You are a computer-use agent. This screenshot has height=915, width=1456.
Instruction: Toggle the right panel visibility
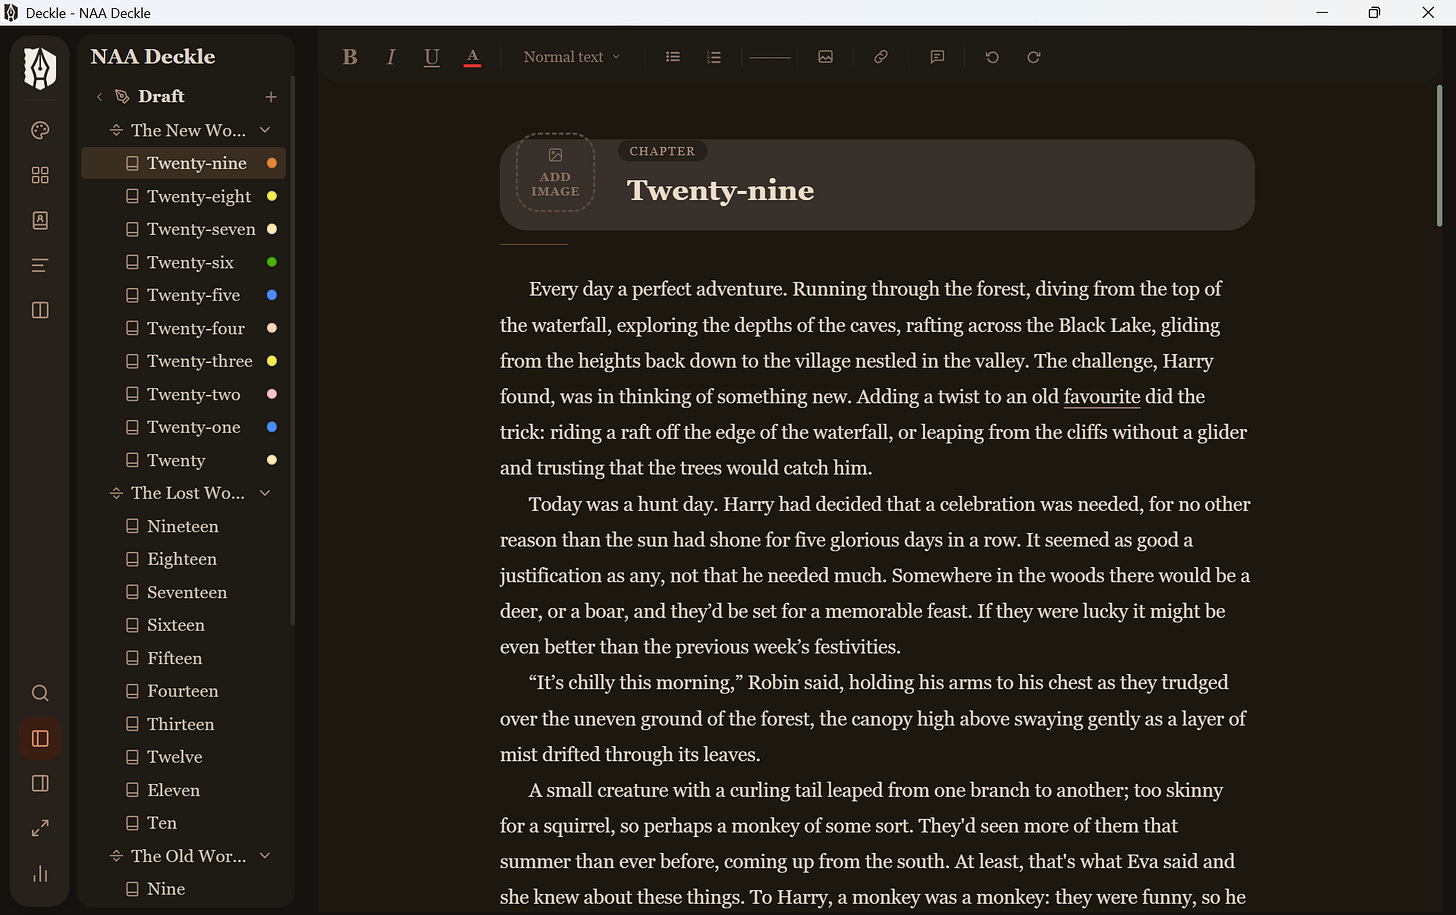click(x=40, y=783)
